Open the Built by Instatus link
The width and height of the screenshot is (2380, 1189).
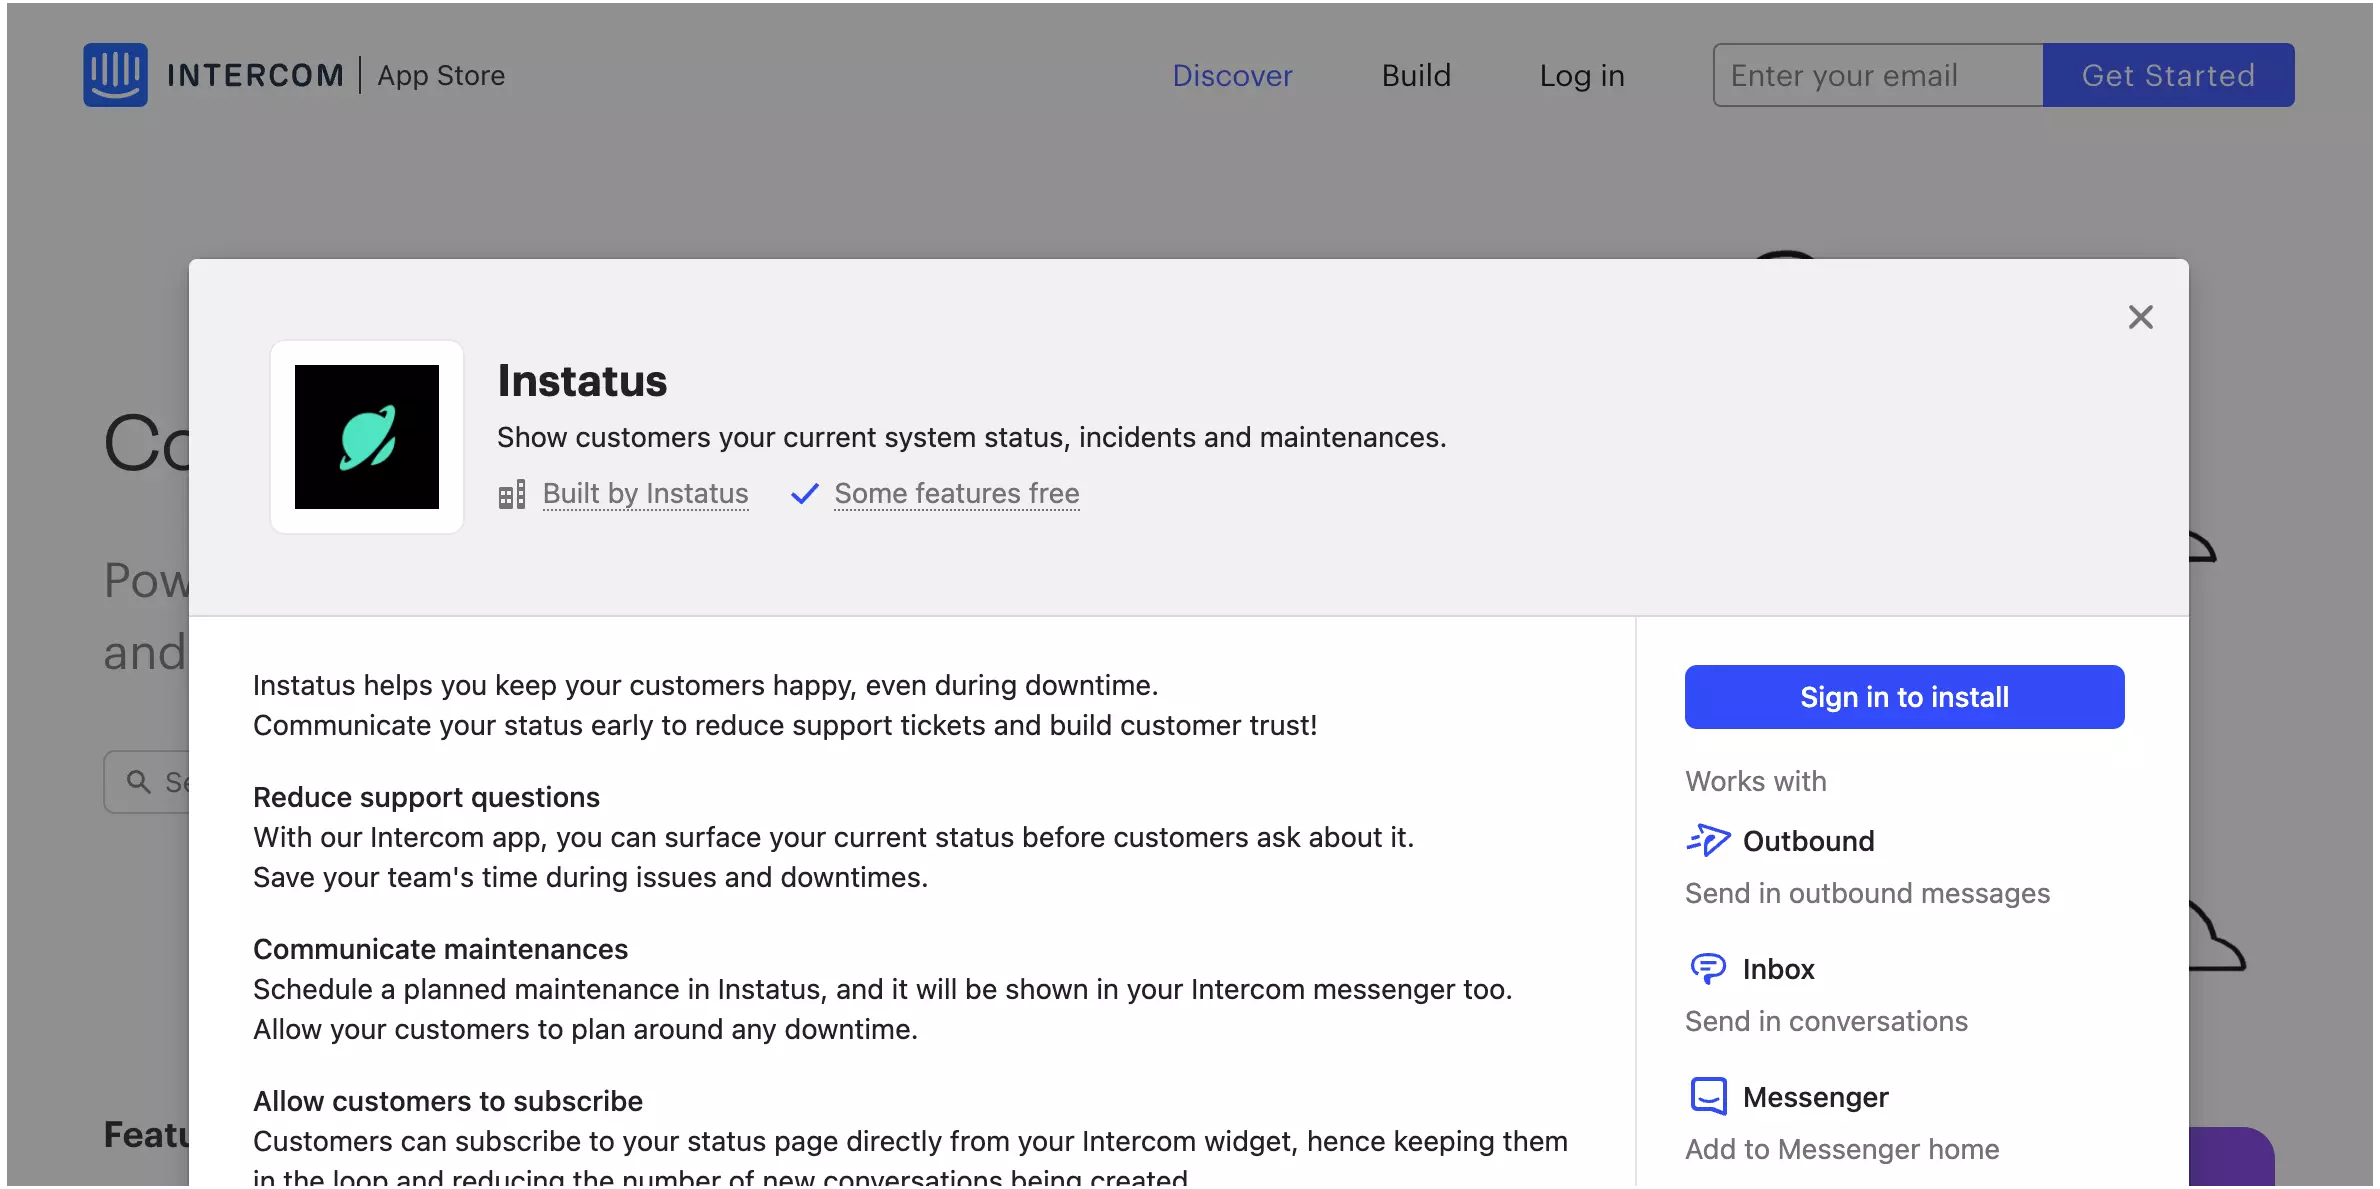645,494
